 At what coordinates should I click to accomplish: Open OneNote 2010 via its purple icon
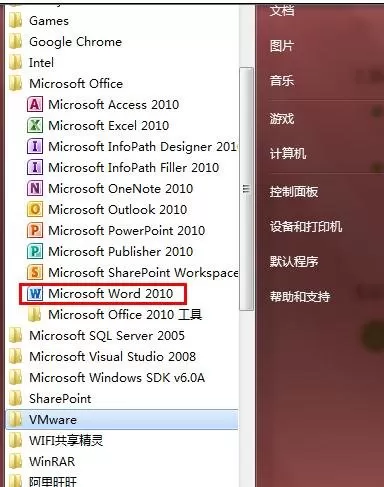click(x=35, y=189)
